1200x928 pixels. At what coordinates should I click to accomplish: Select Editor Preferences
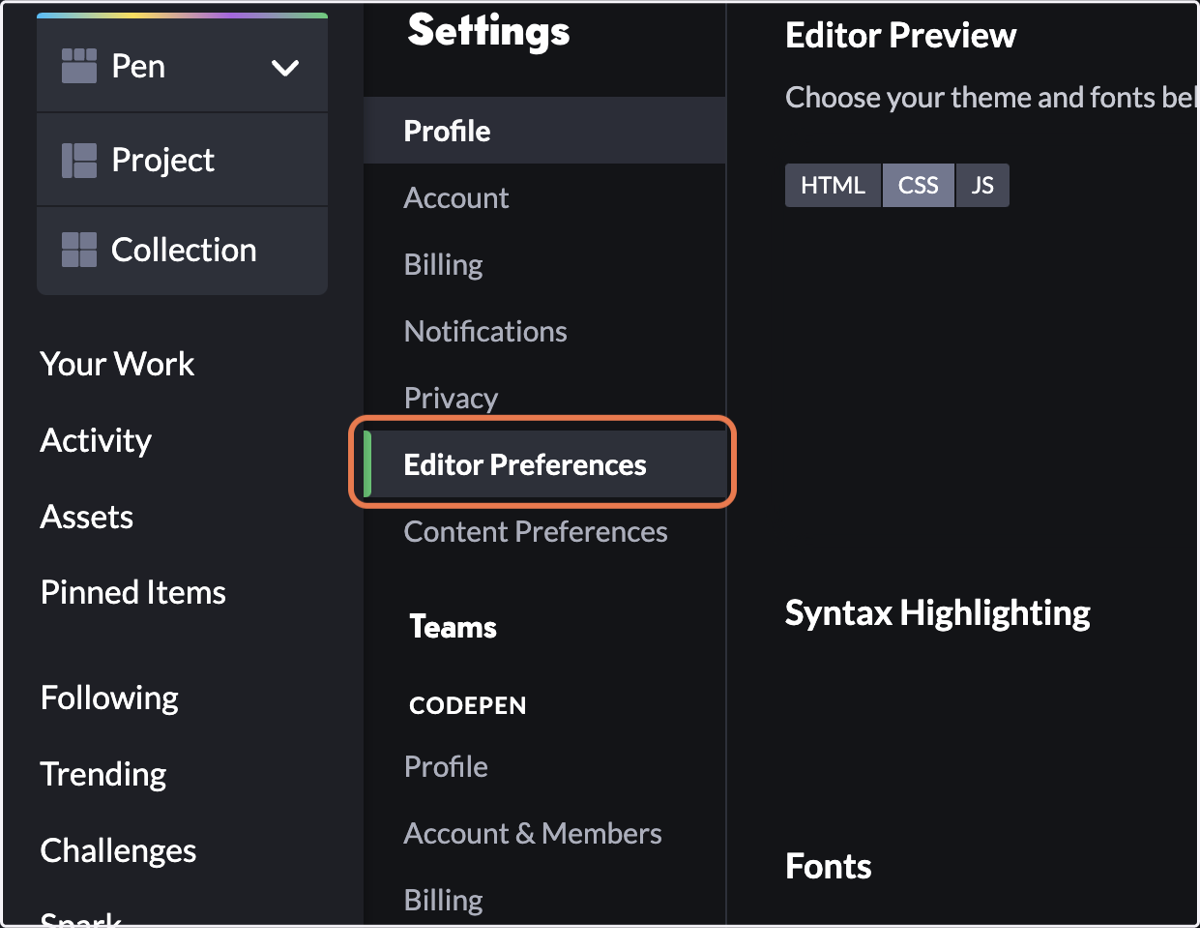[545, 464]
